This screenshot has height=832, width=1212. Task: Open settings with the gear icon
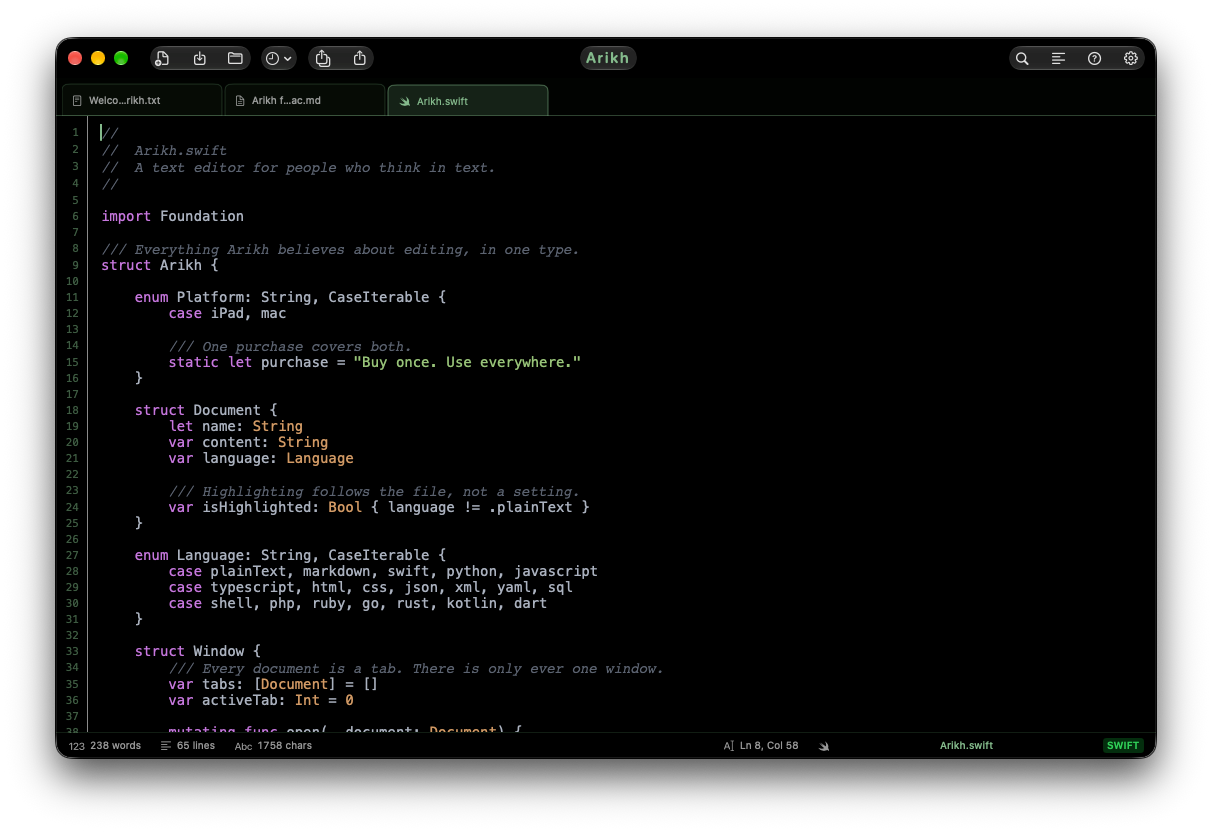(x=1130, y=58)
